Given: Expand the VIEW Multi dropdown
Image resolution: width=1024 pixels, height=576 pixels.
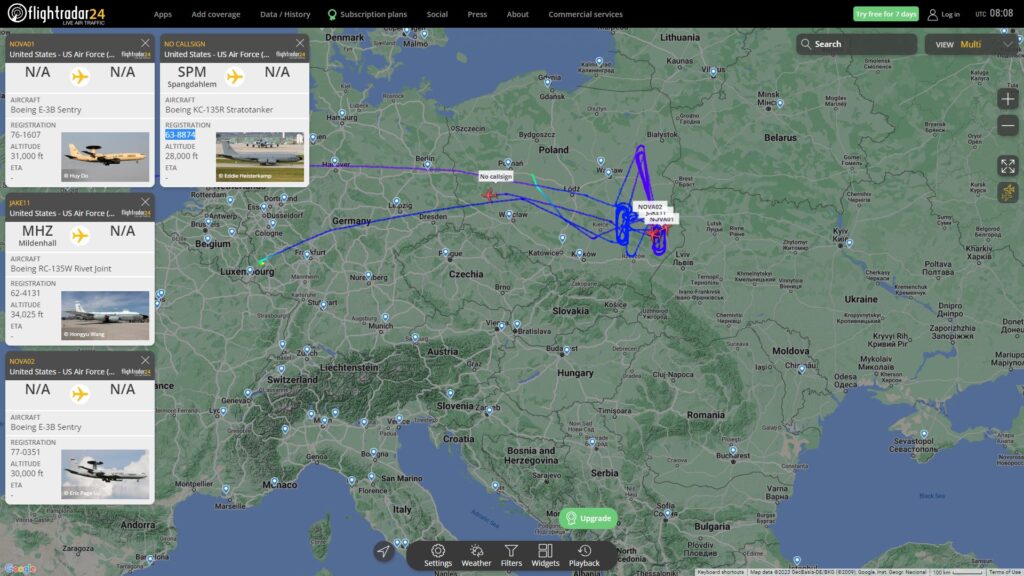Looking at the screenshot, I should pos(970,44).
